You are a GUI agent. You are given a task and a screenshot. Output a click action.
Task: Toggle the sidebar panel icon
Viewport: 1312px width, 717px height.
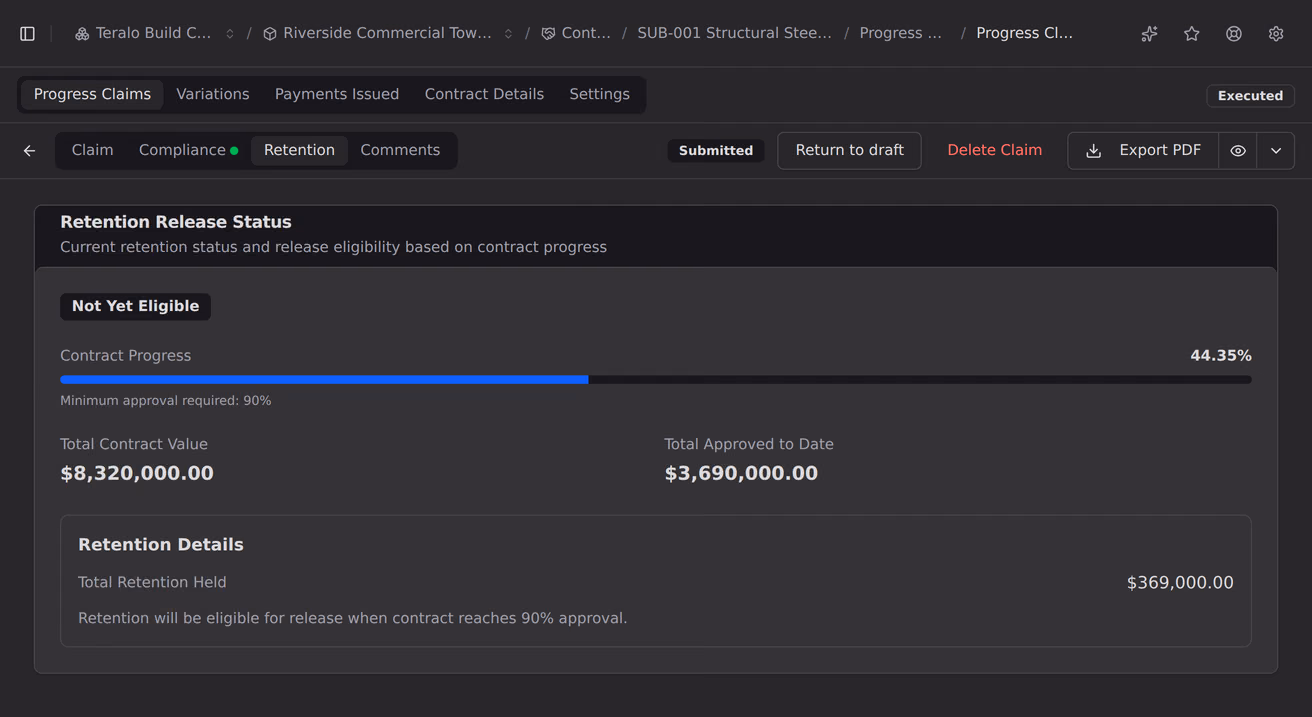pos(28,34)
